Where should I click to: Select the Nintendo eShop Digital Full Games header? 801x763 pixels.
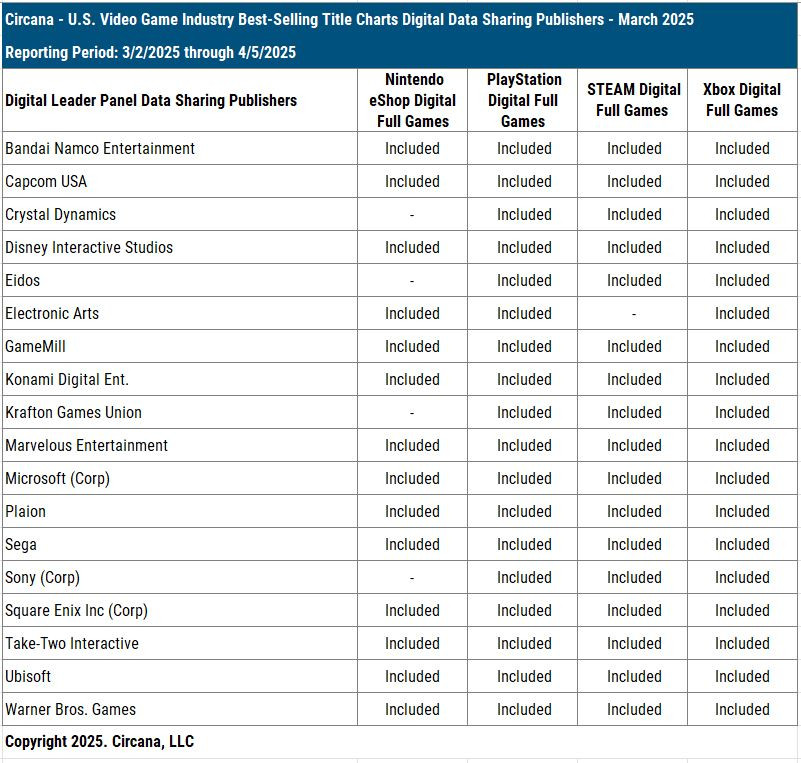tap(412, 100)
